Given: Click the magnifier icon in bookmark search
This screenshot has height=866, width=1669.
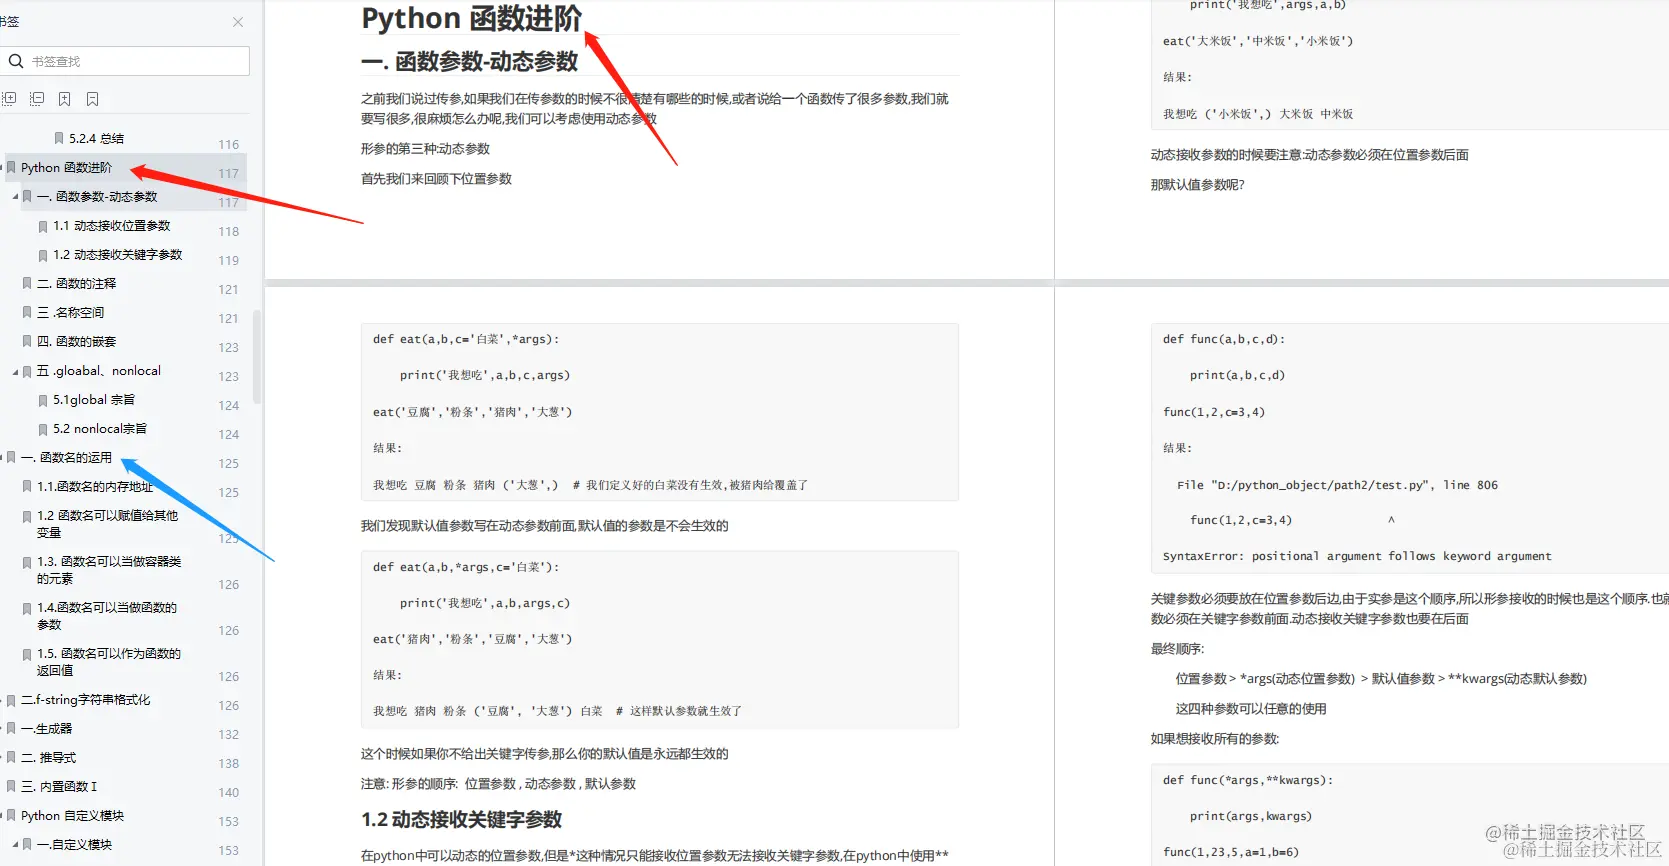Looking at the screenshot, I should pos(16,61).
